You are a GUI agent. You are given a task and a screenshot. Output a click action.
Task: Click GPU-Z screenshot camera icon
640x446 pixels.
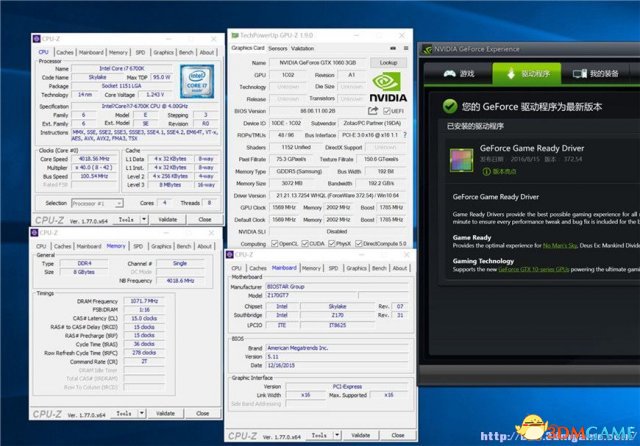point(393,48)
